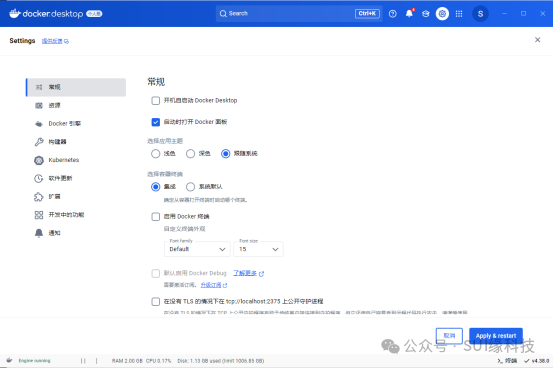Click the RAM 2.00 GB status entry
The width and height of the screenshot is (553, 368).
pos(127,361)
